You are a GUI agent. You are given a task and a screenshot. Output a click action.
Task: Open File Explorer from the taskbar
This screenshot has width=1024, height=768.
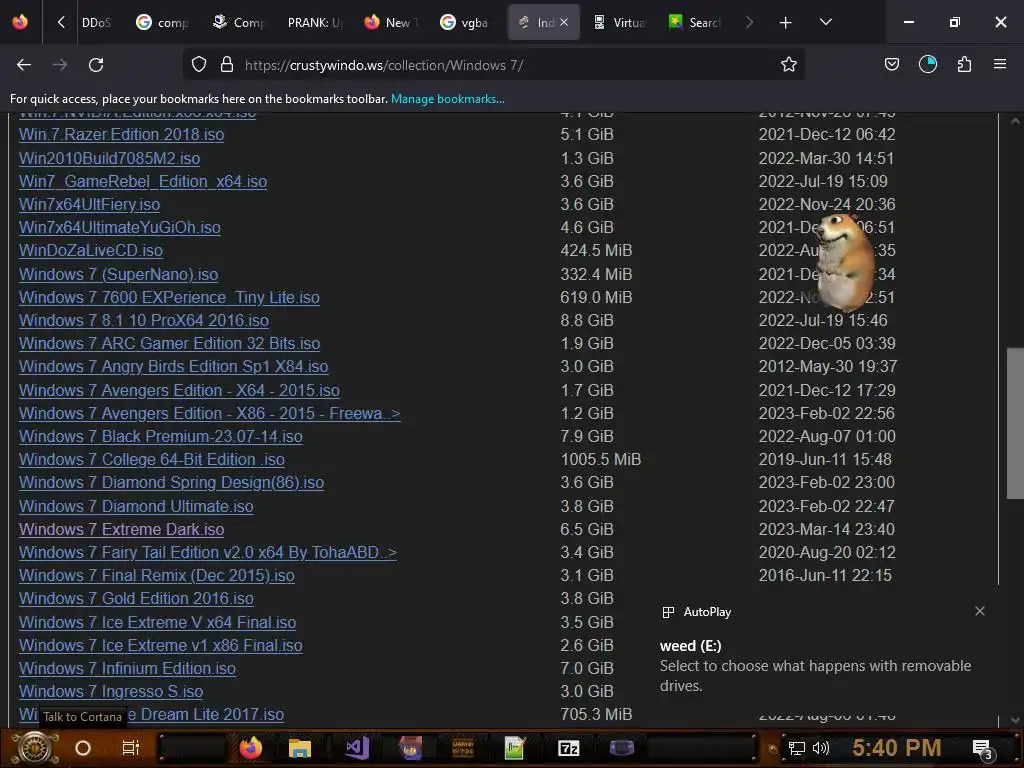pyautogui.click(x=300, y=748)
